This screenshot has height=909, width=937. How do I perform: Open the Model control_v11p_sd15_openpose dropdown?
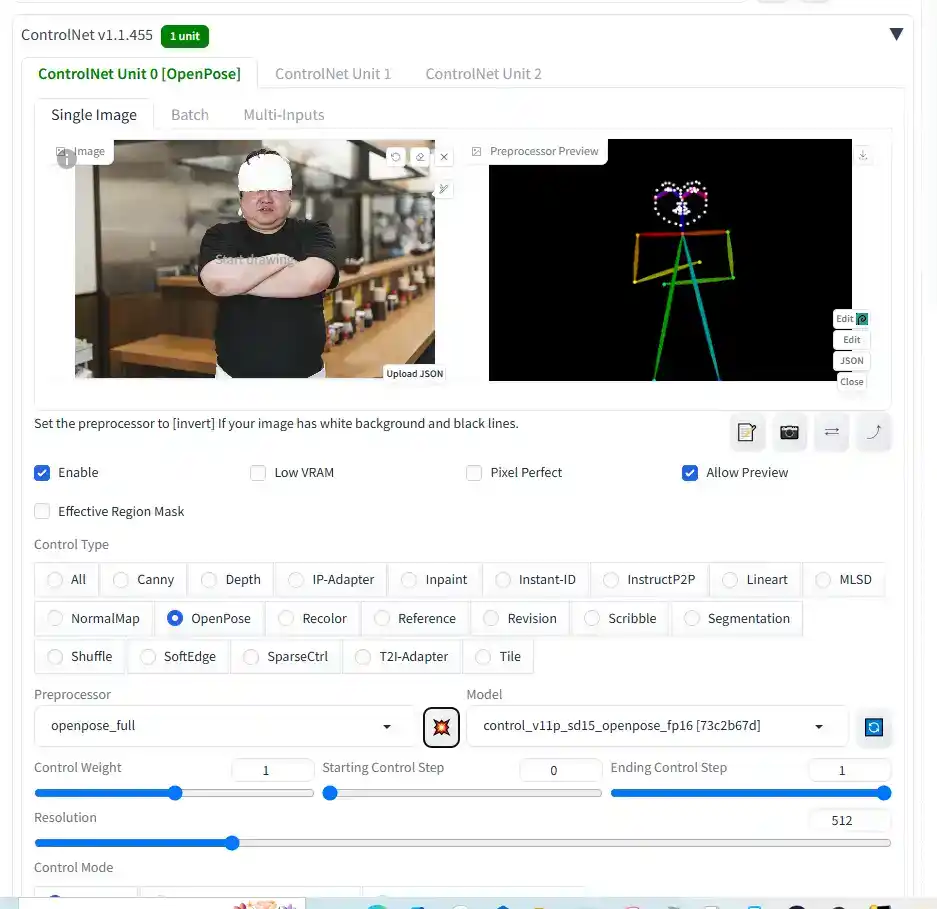coord(657,726)
